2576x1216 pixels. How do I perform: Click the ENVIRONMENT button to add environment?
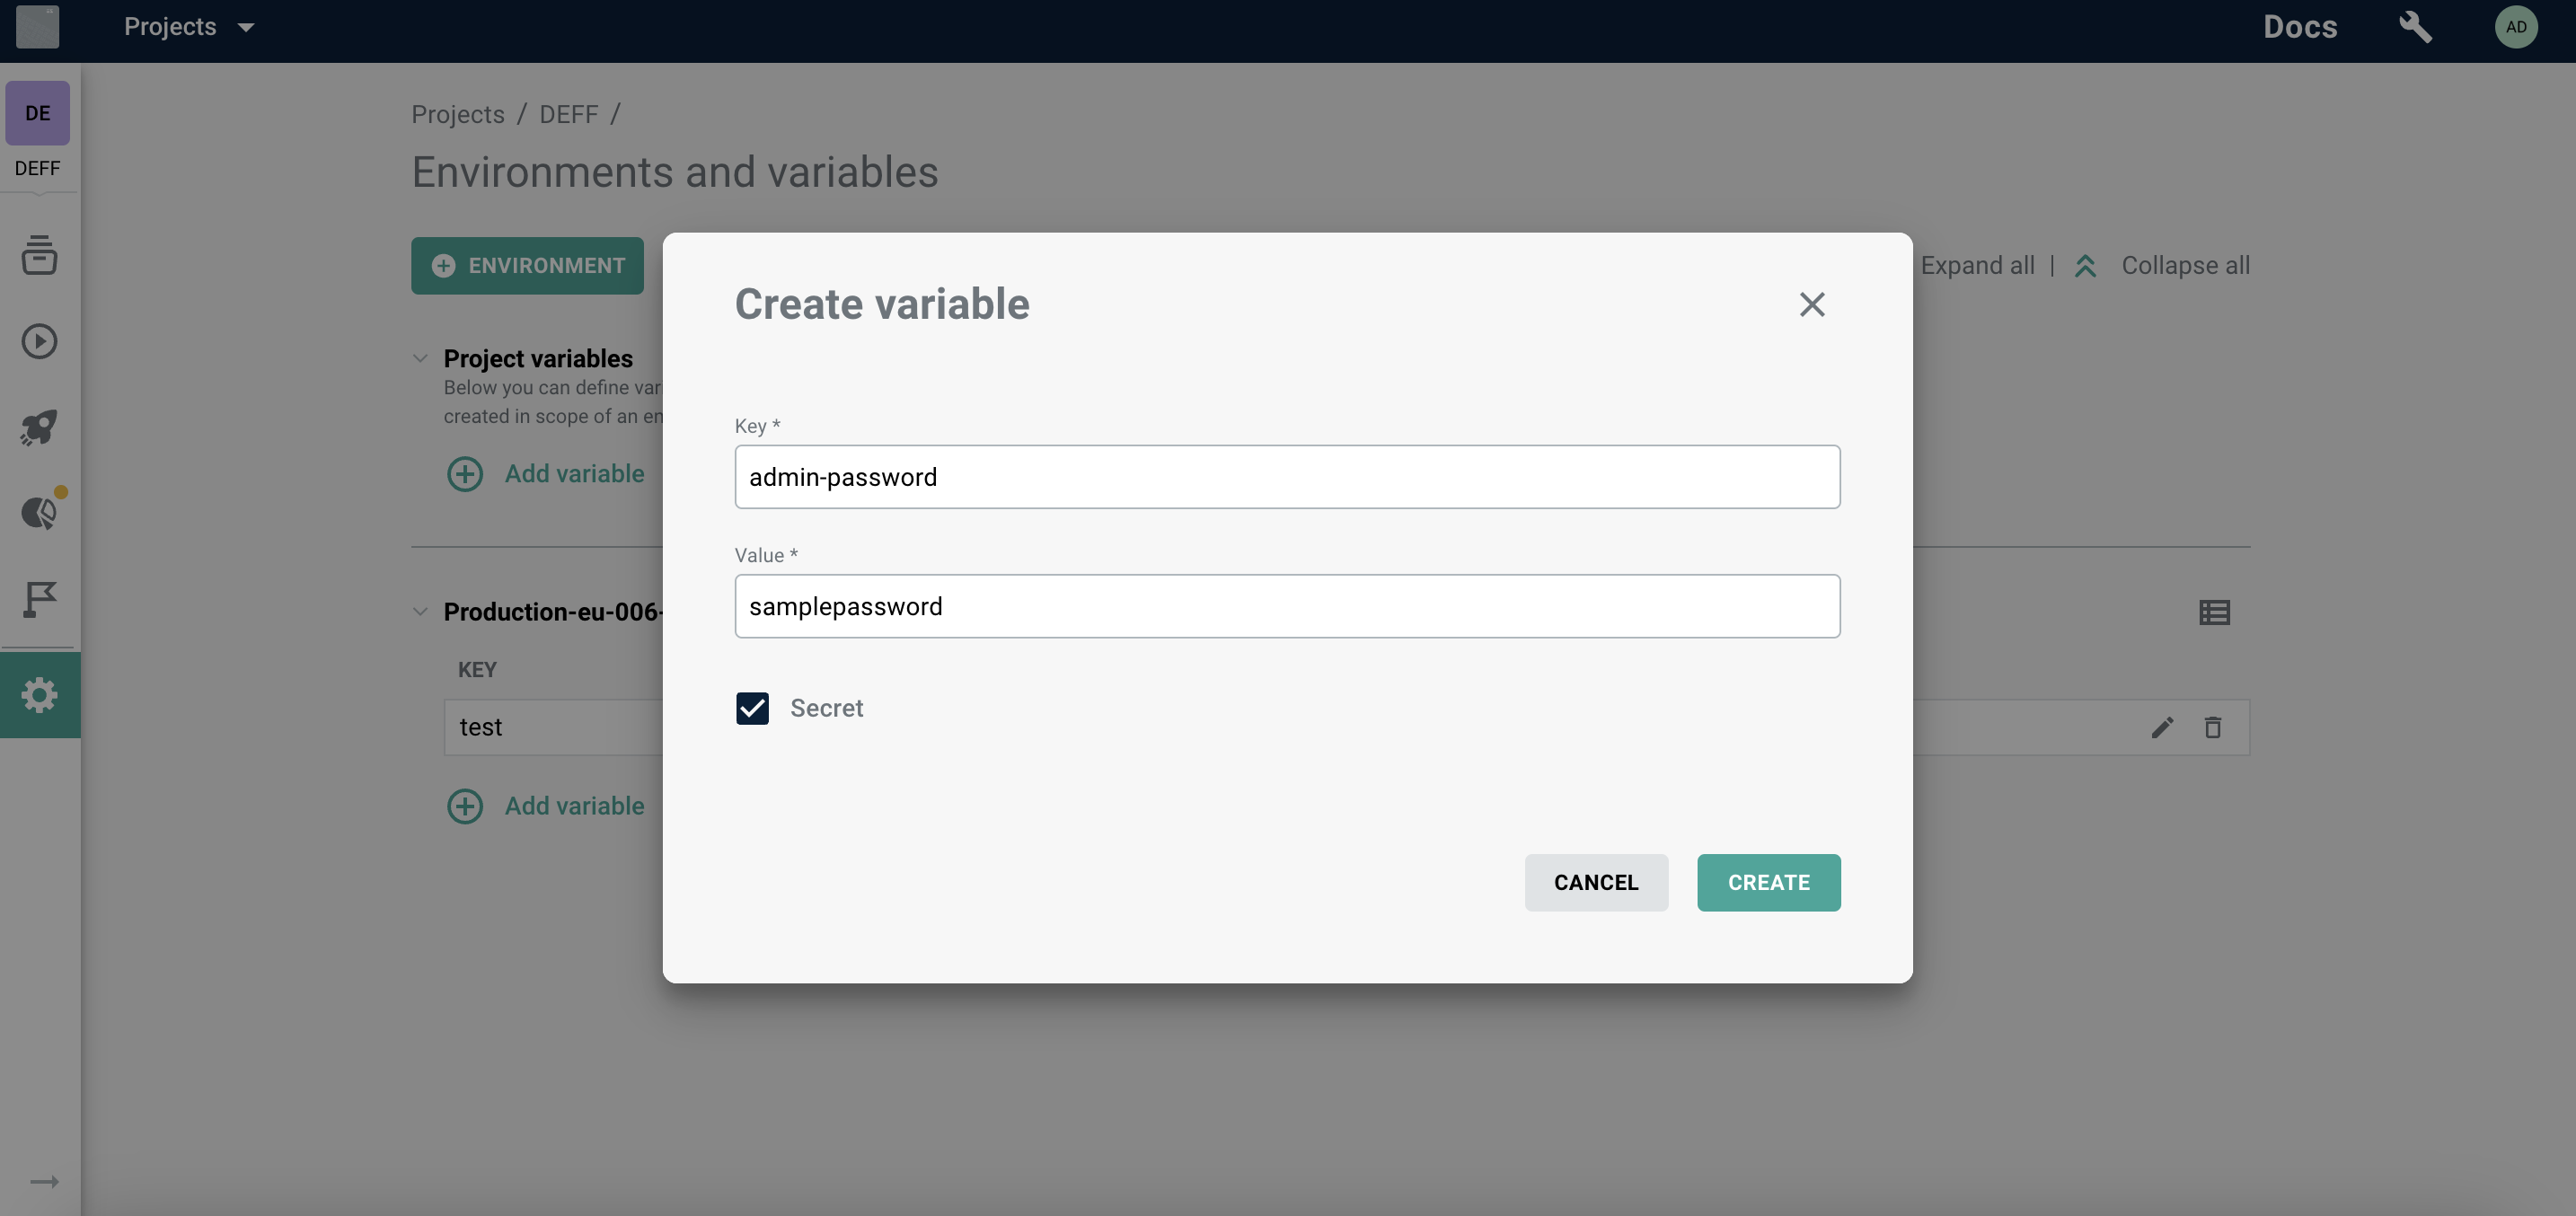525,265
